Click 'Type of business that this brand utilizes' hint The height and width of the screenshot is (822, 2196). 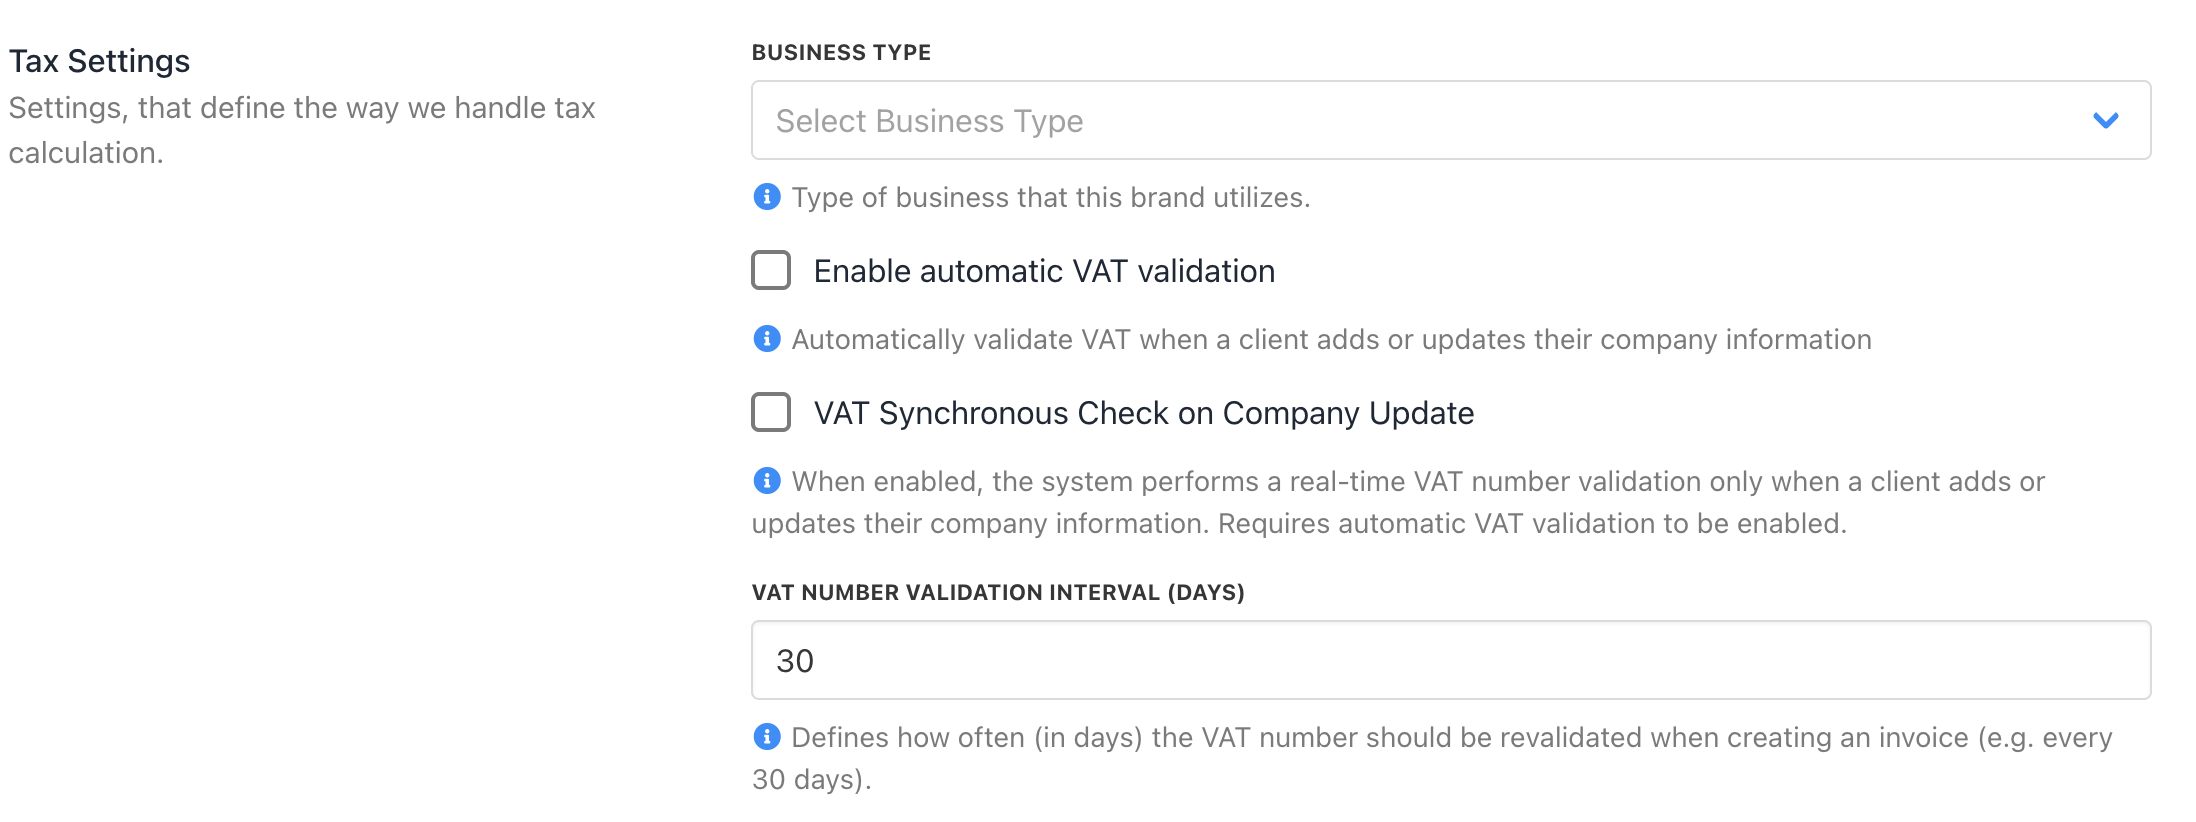pos(1050,198)
